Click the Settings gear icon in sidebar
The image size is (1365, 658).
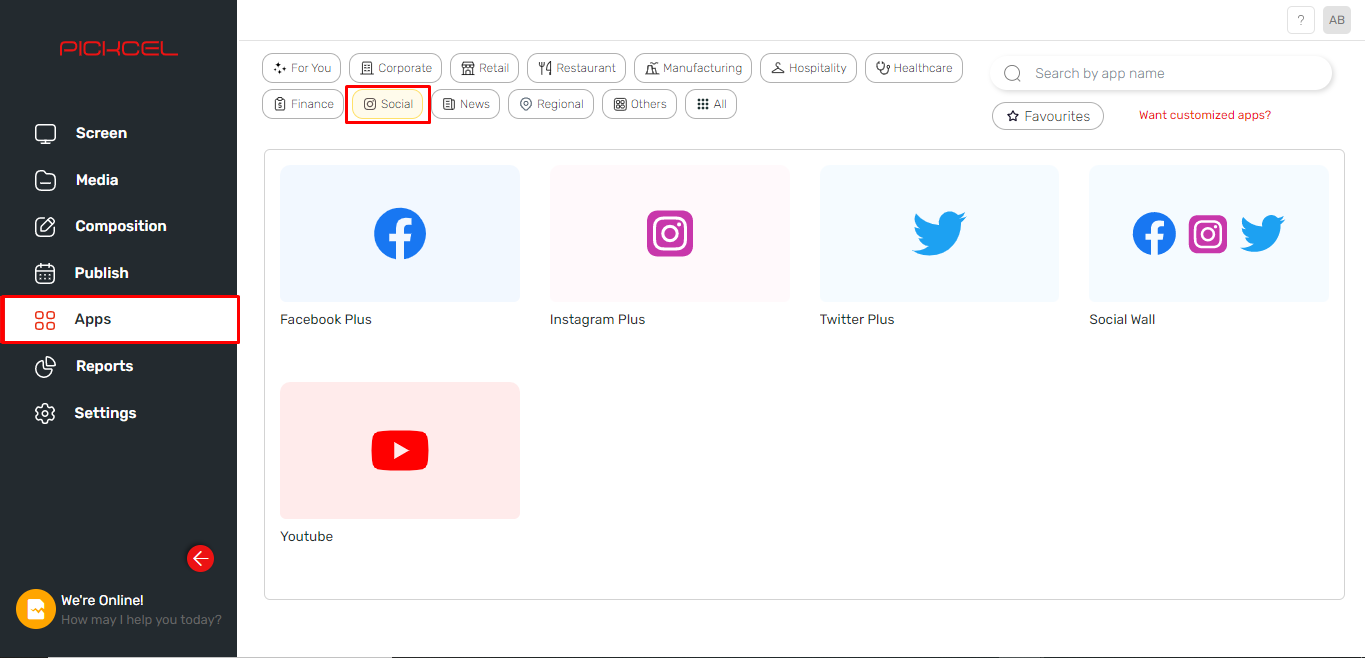coord(45,413)
